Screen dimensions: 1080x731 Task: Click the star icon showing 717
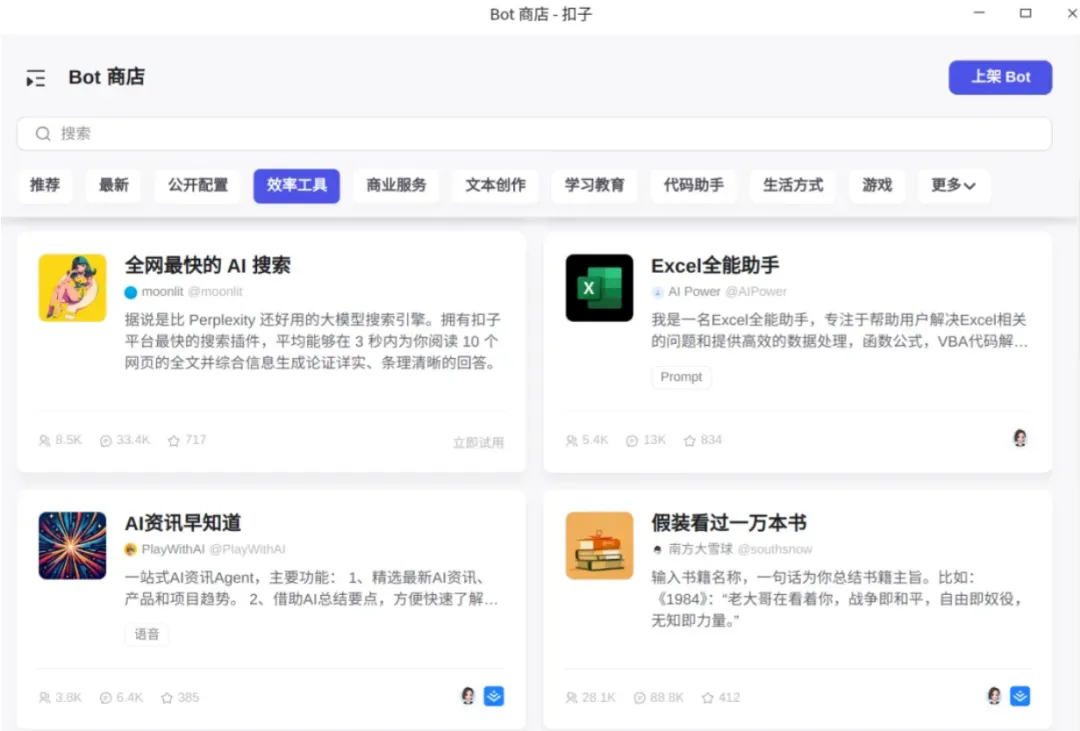pos(174,440)
